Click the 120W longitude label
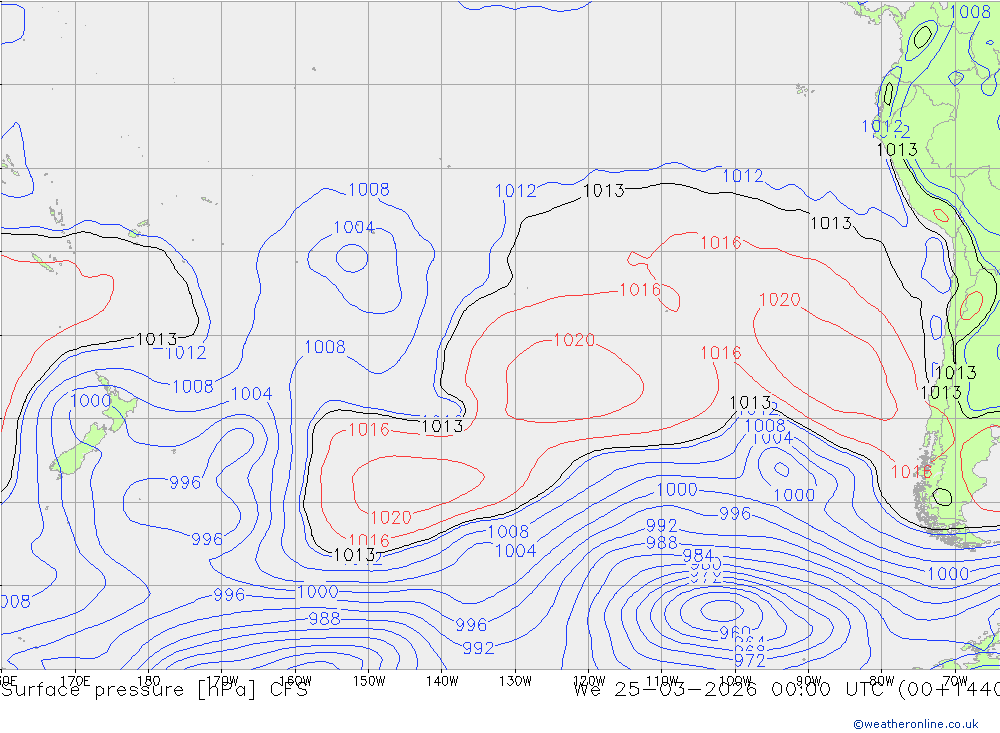This screenshot has height=733, width=1000. (x=589, y=681)
